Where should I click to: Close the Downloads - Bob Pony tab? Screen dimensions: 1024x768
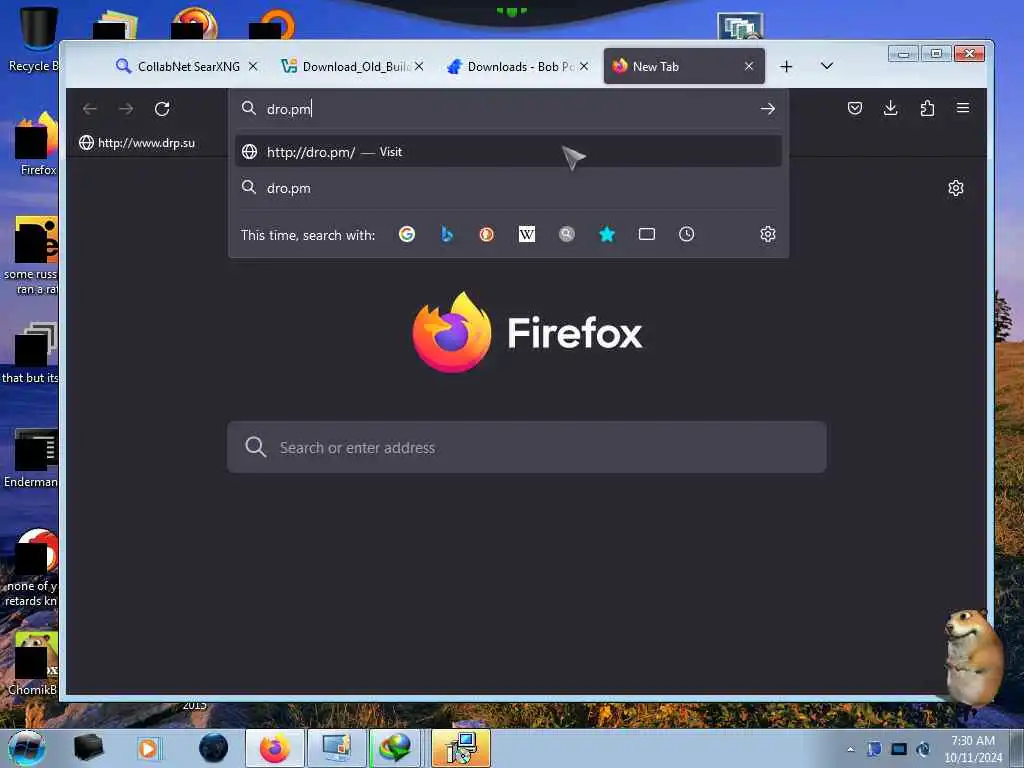point(584,66)
